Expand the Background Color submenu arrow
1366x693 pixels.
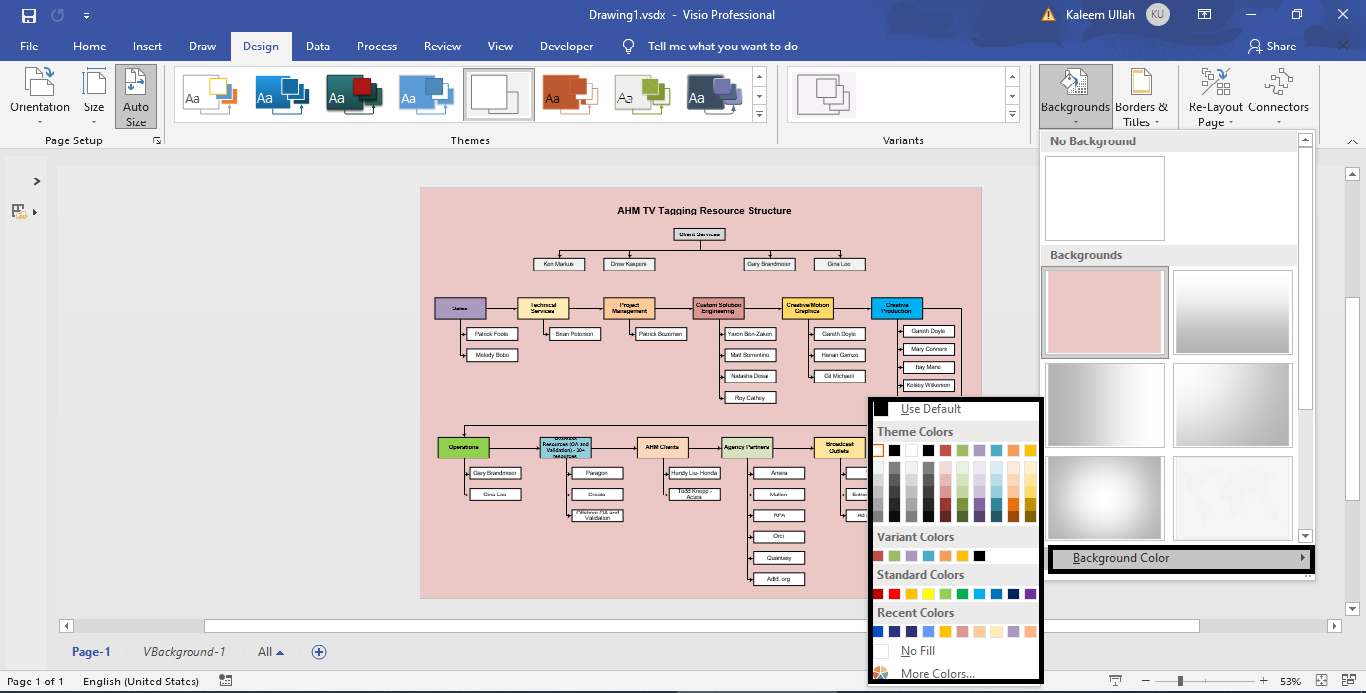1301,559
